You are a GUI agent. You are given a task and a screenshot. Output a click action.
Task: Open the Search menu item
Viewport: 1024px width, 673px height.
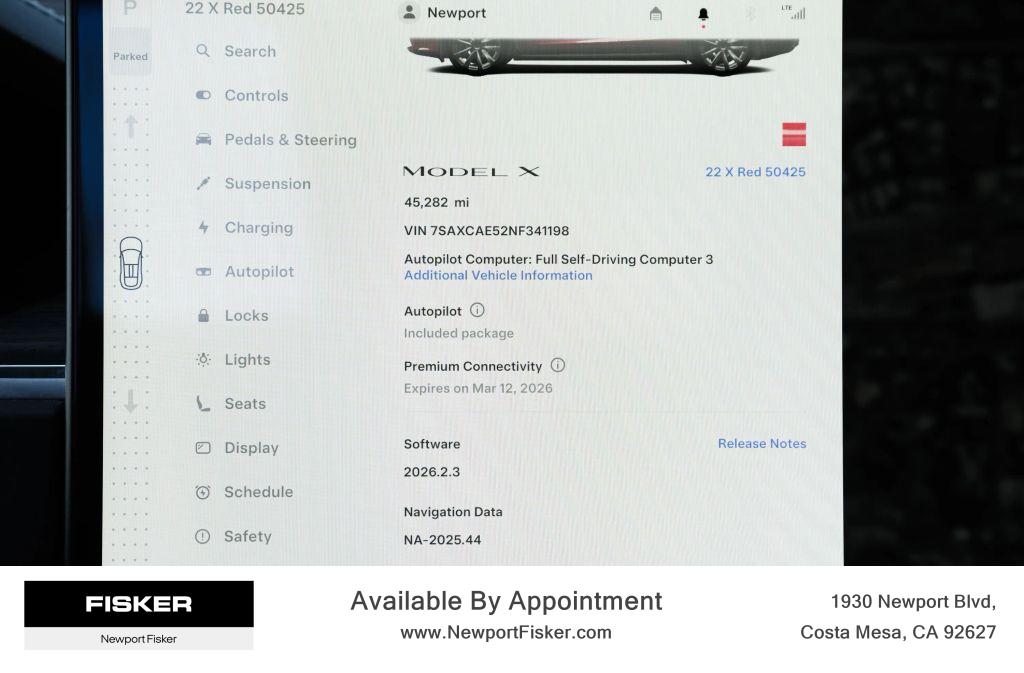[x=236, y=51]
